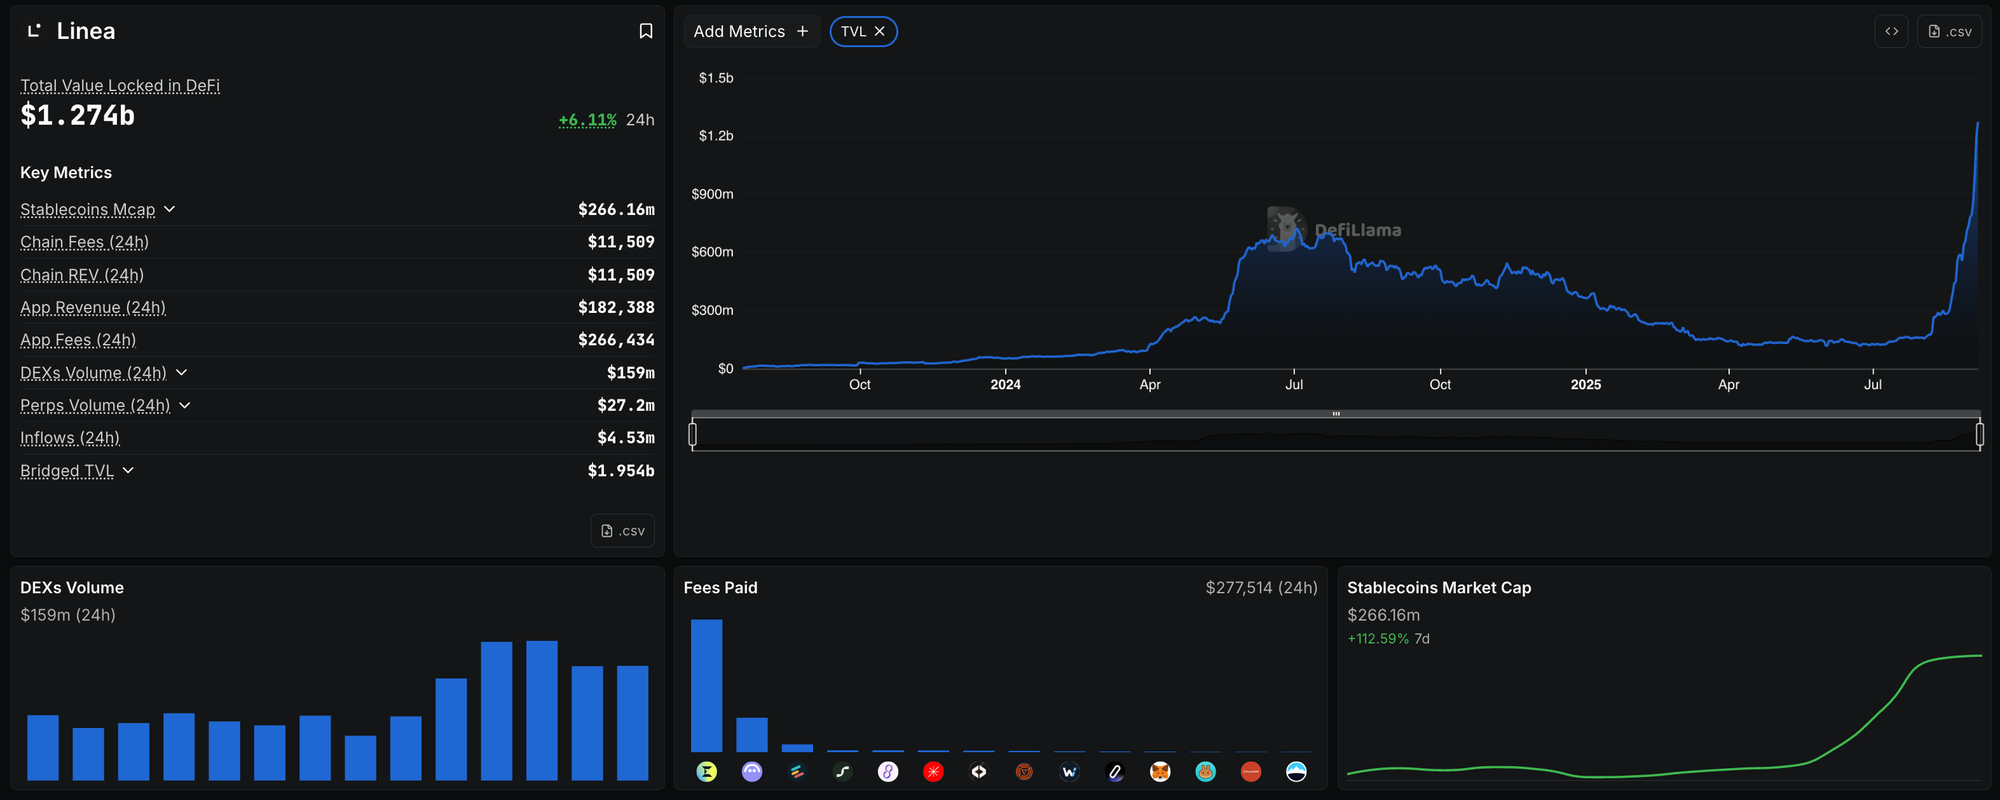
Task: Open the Add Metrics menu
Action: [x=751, y=31]
